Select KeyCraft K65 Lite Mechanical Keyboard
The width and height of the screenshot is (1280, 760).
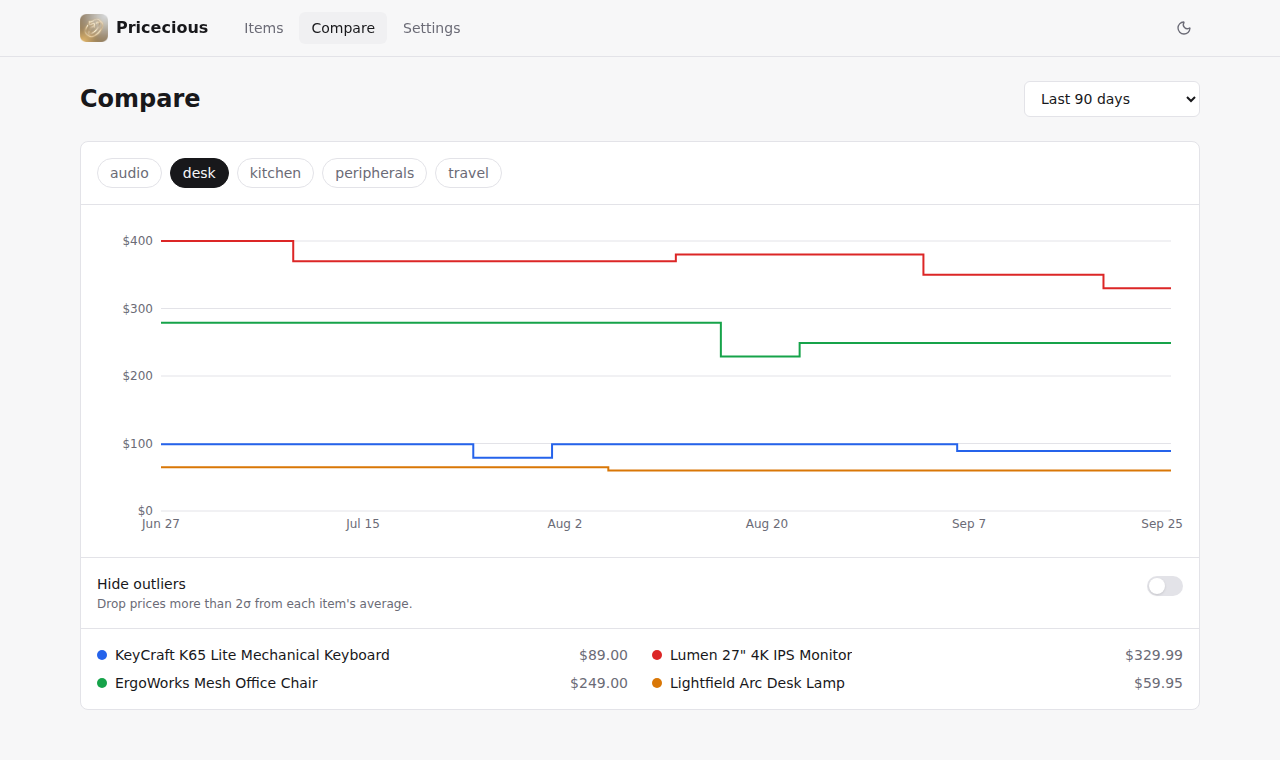(x=252, y=655)
